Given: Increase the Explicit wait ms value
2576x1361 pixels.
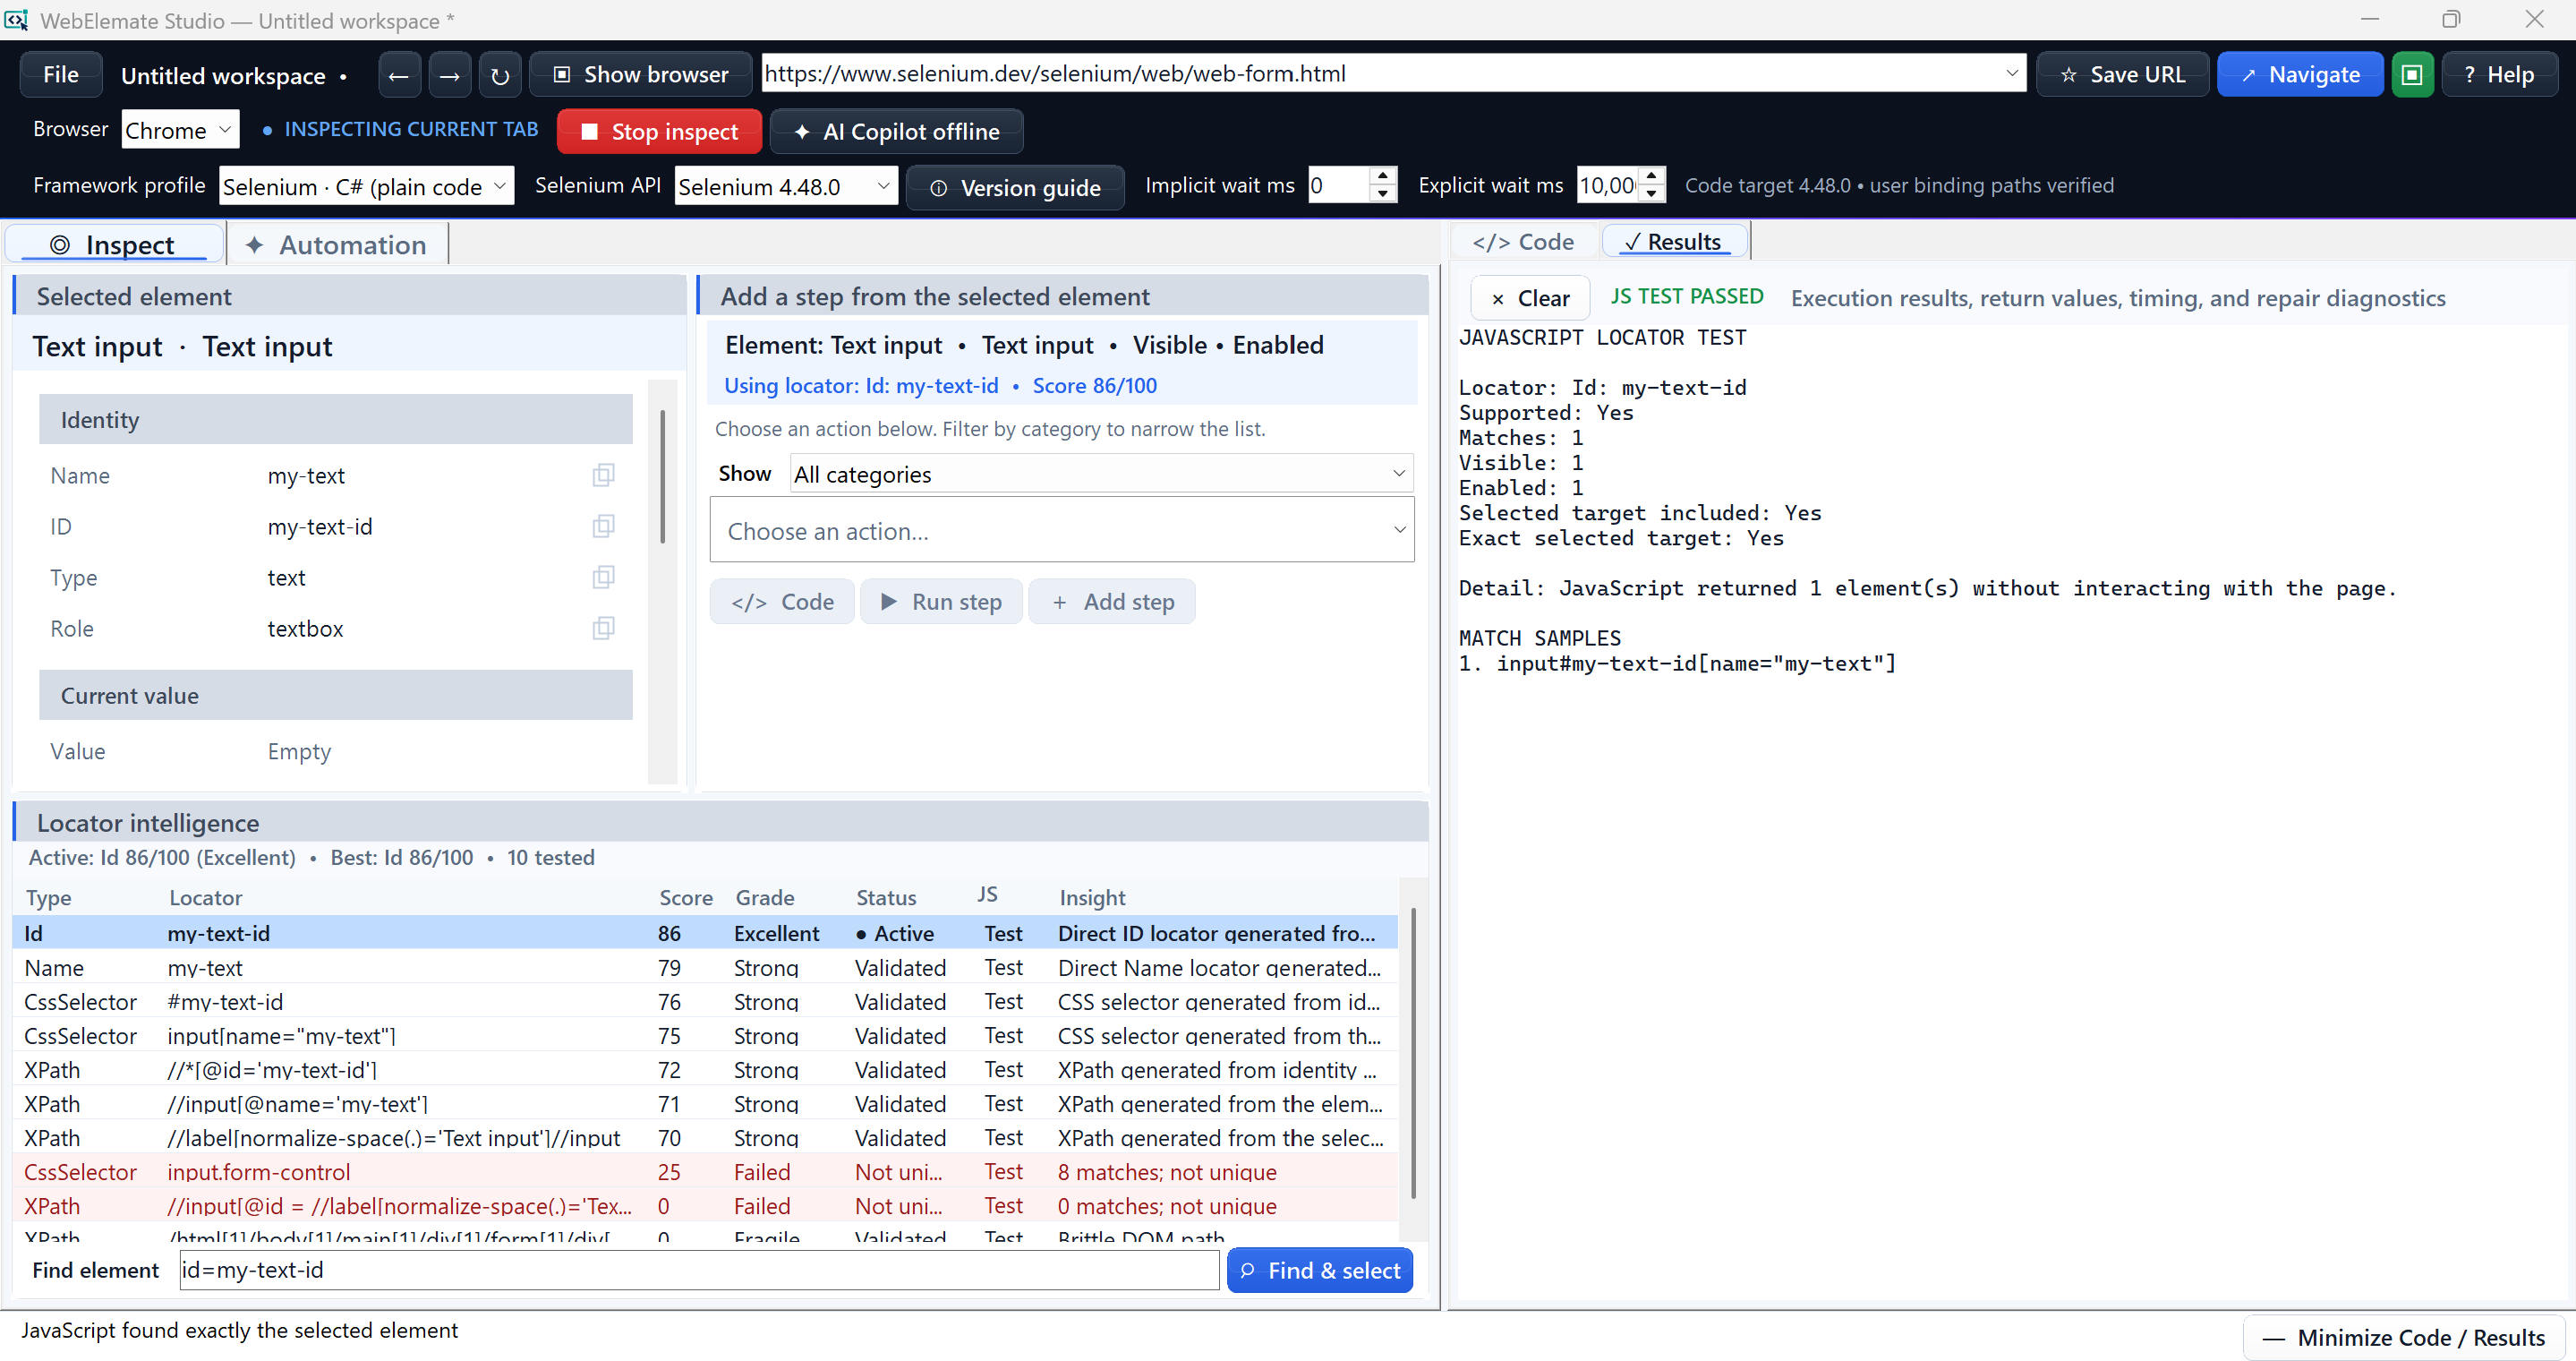Looking at the screenshot, I should [x=1652, y=176].
